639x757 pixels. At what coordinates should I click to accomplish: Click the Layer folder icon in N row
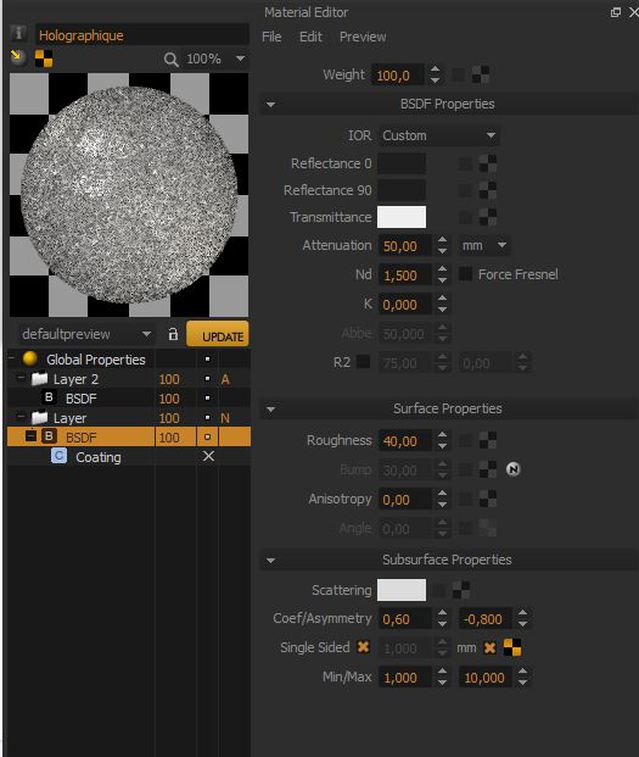[40, 417]
